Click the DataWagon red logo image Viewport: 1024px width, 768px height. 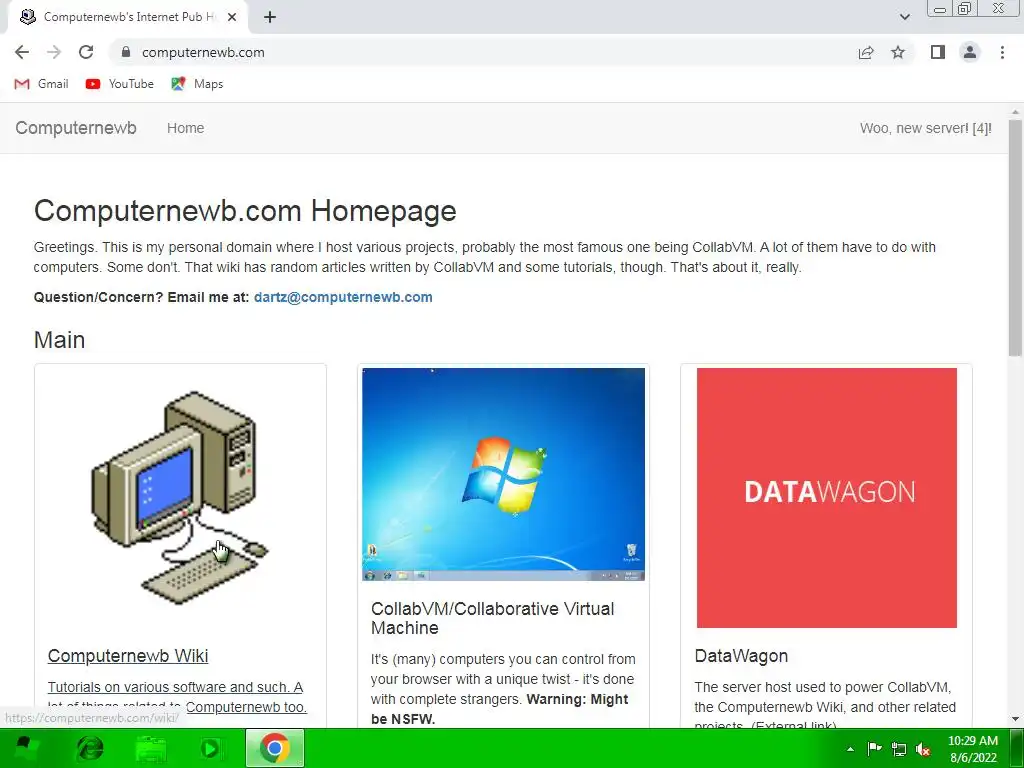click(827, 498)
